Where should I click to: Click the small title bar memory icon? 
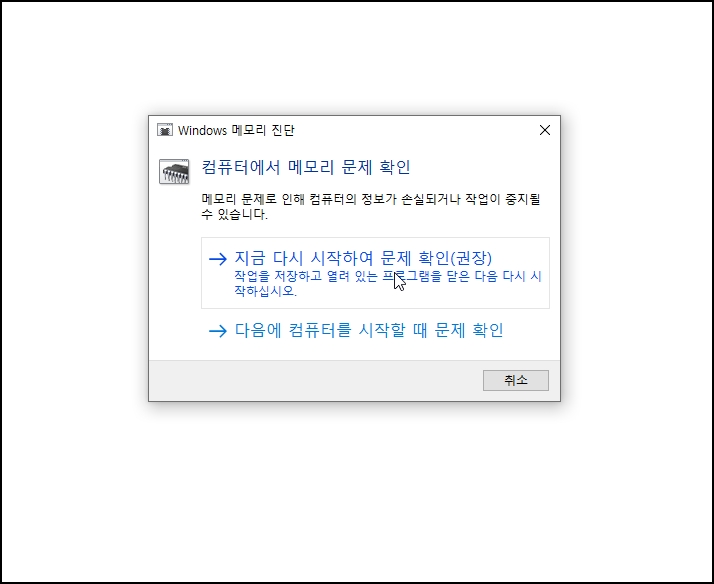(165, 130)
